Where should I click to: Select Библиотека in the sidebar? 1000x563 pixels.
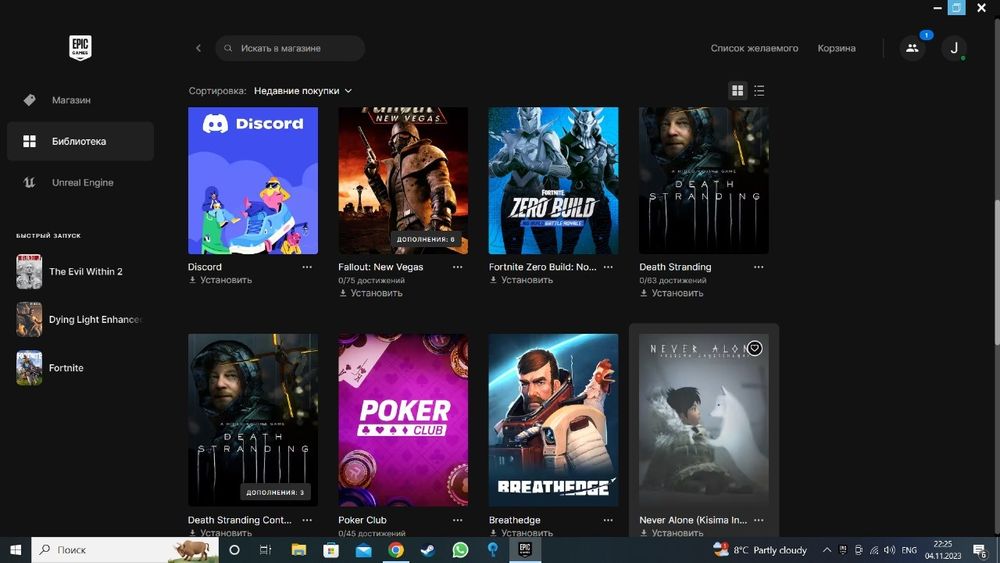pyautogui.click(x=80, y=141)
